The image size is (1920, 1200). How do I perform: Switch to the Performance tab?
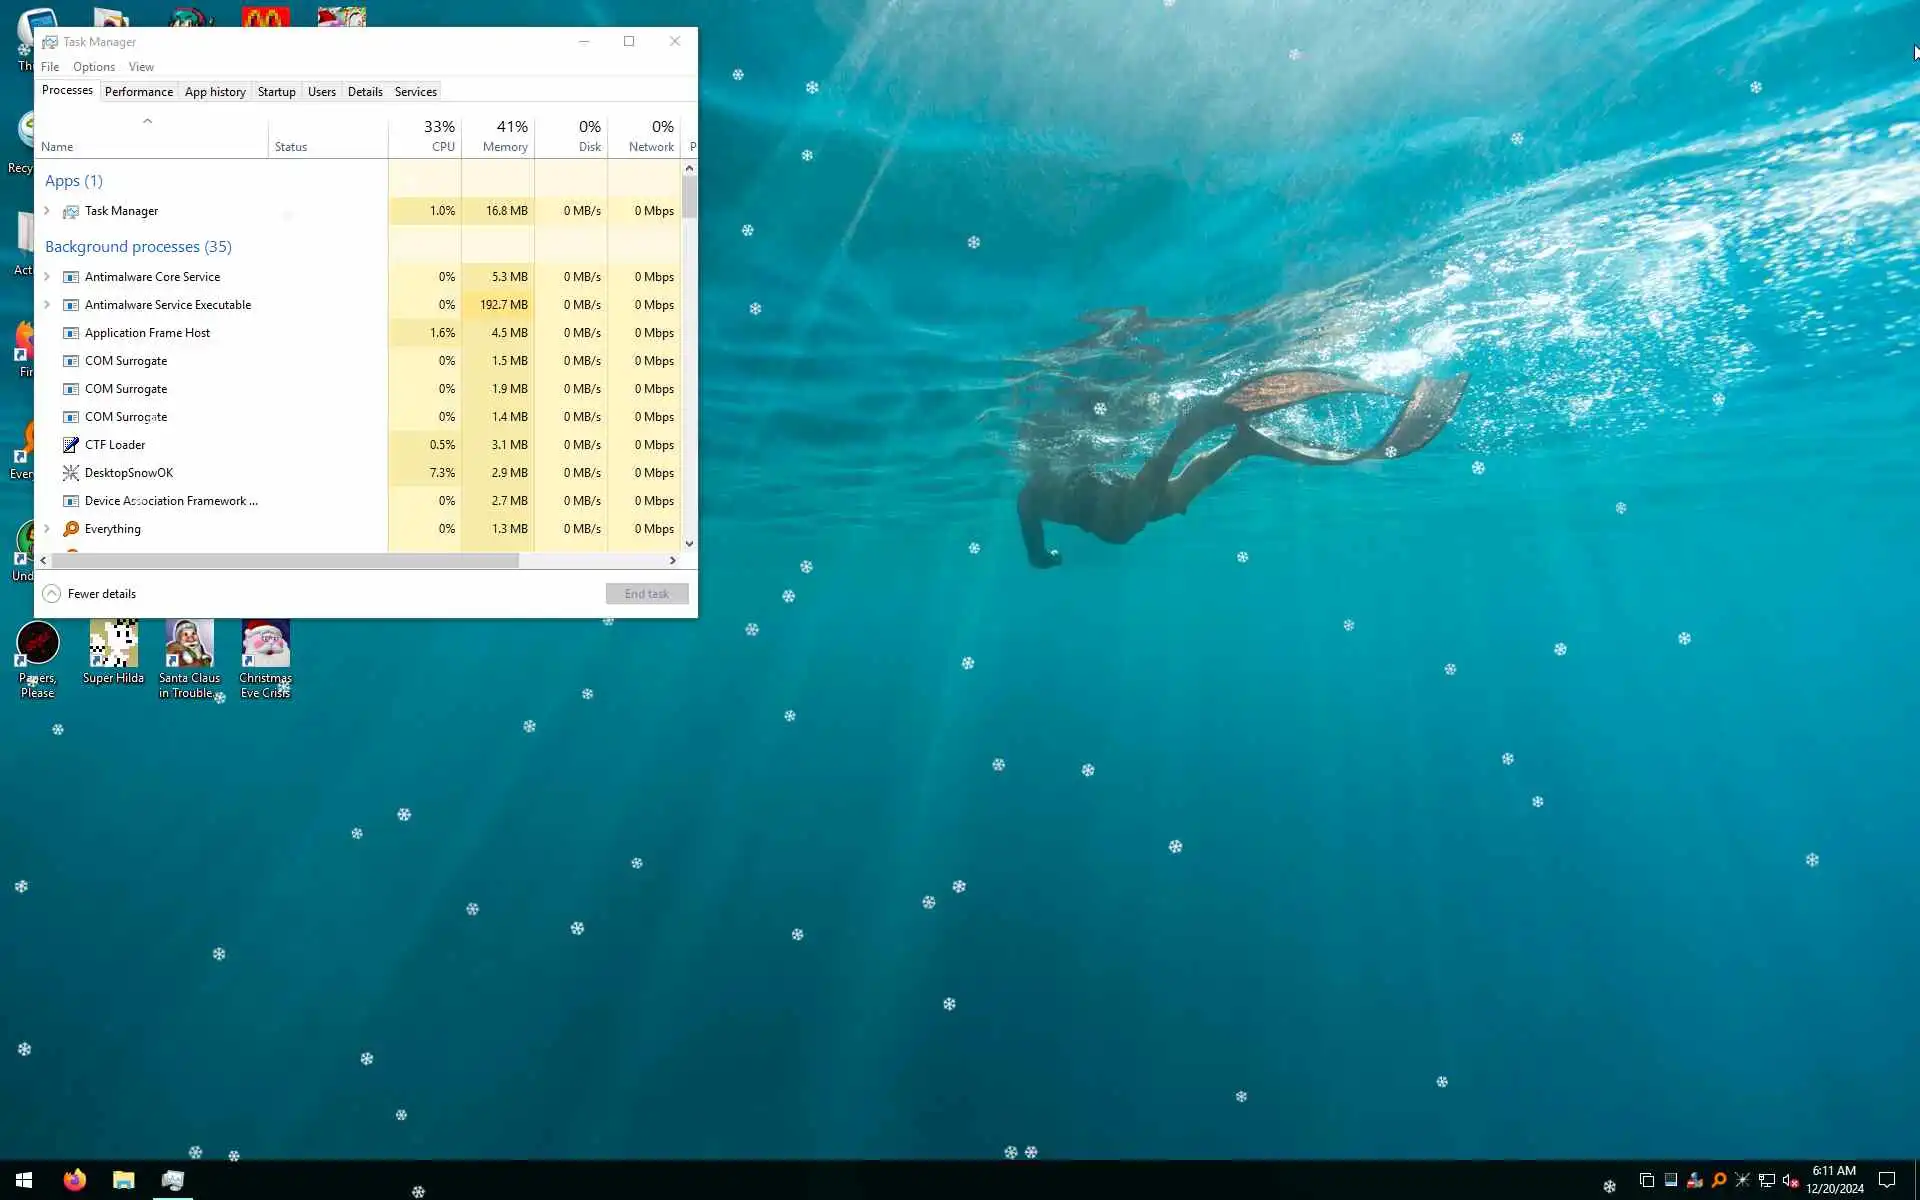pos(138,92)
